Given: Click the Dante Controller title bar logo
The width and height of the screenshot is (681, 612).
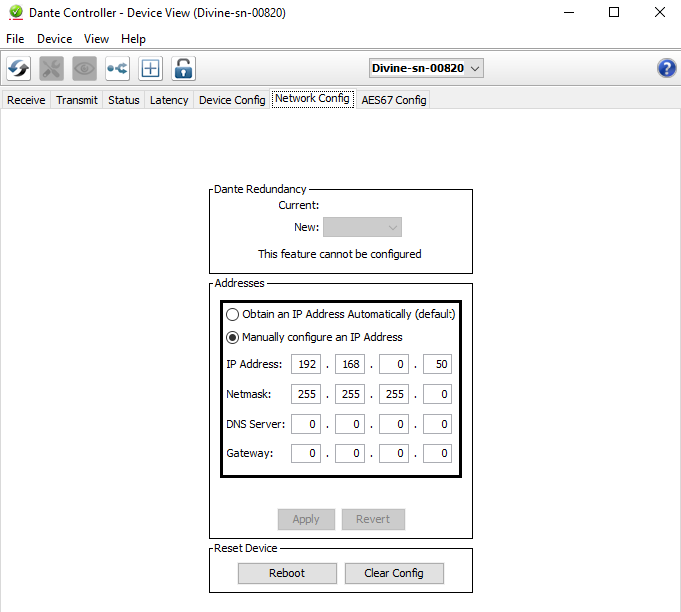Looking at the screenshot, I should coord(16,12).
